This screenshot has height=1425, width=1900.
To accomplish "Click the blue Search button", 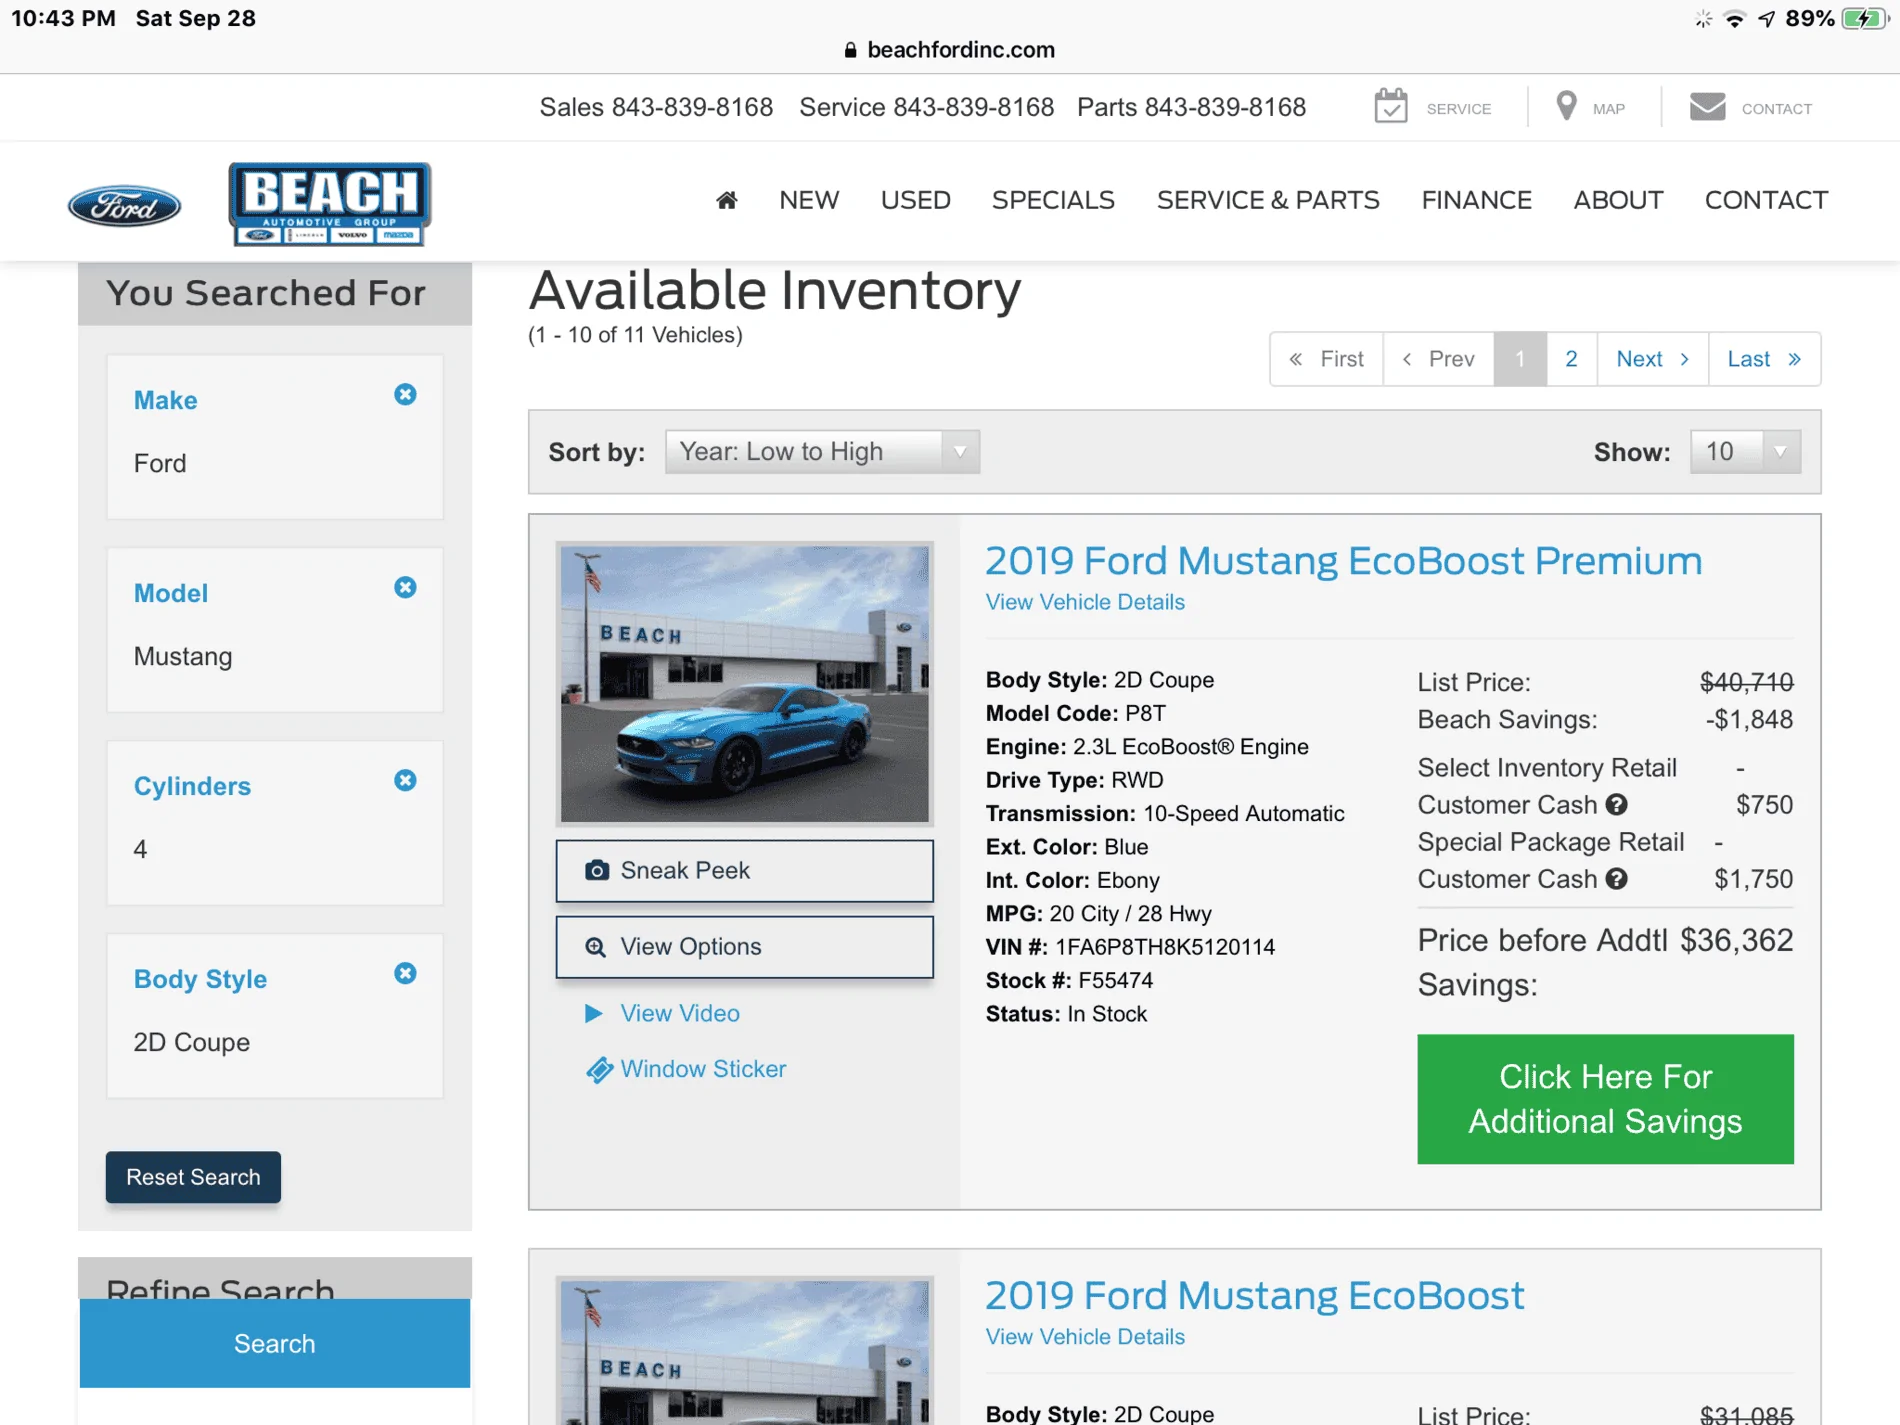I will tap(275, 1343).
